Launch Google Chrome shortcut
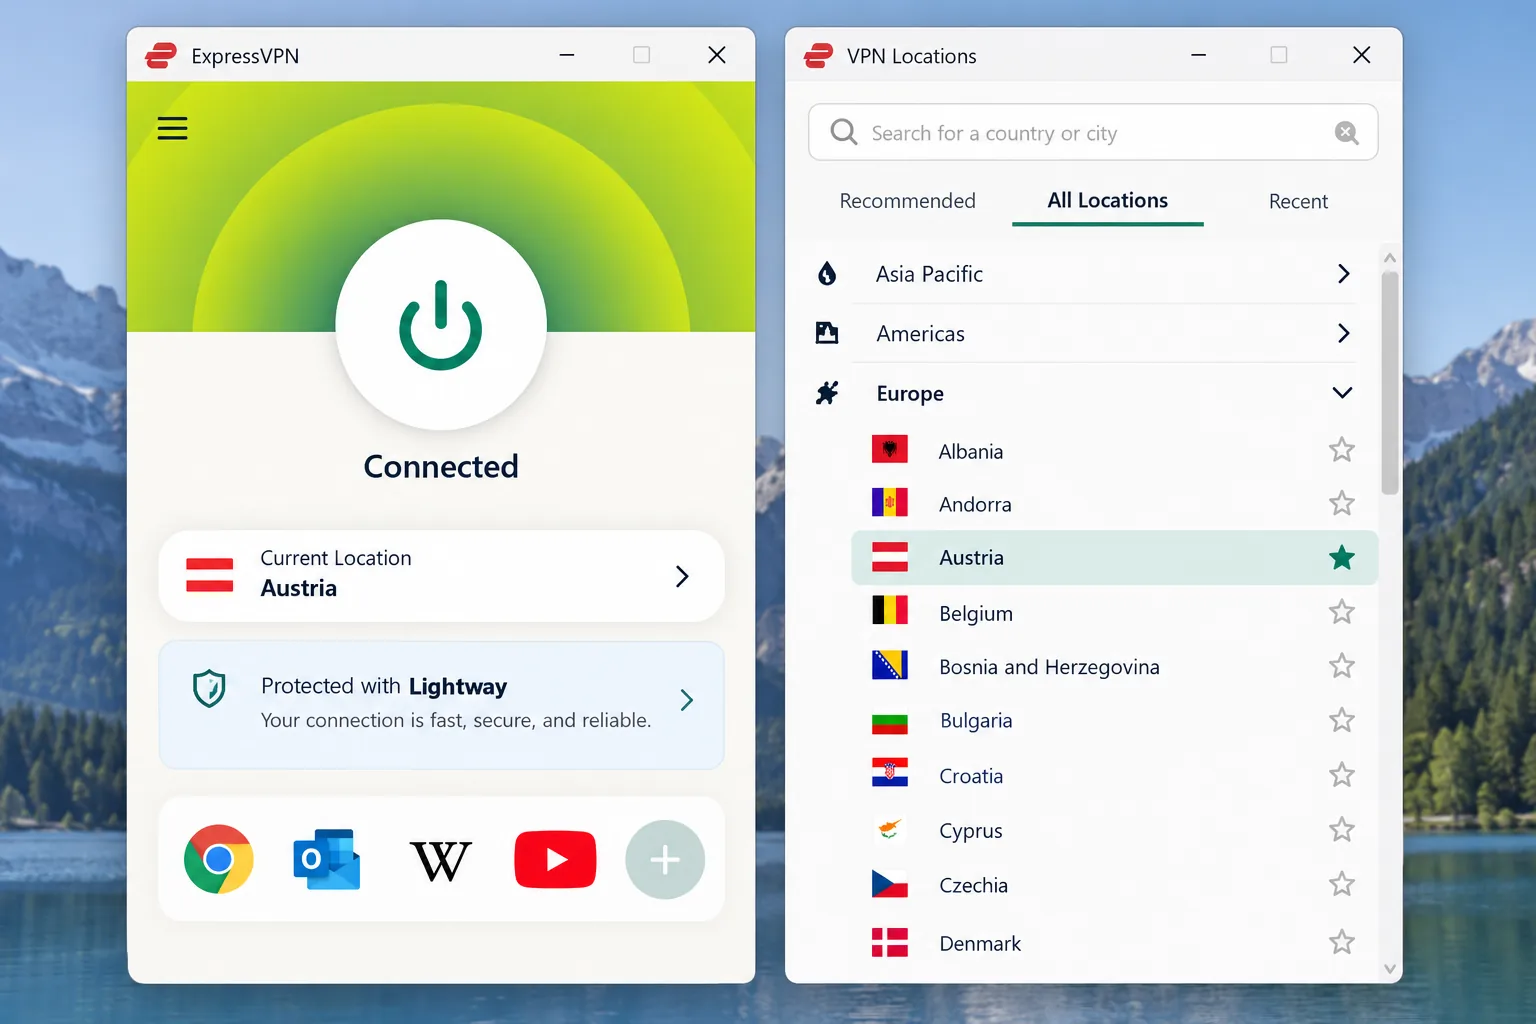 pos(219,859)
